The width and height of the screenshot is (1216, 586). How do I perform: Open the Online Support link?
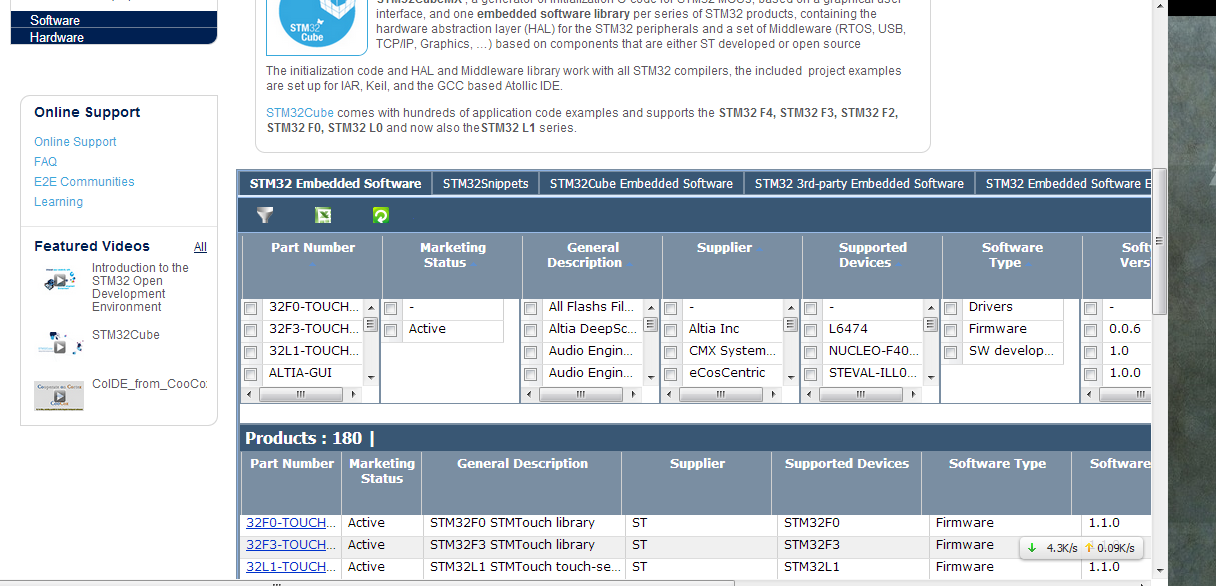75,142
